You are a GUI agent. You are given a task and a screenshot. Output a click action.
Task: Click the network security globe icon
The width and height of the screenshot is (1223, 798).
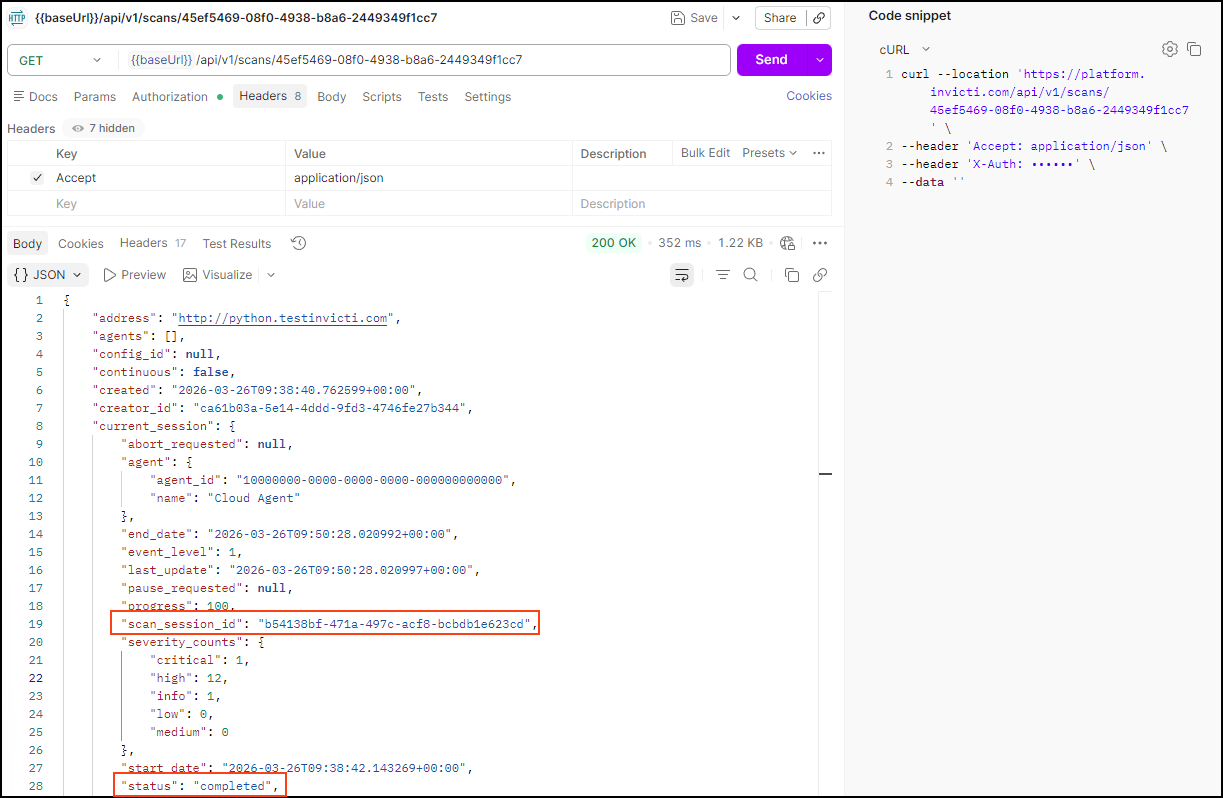pos(787,242)
